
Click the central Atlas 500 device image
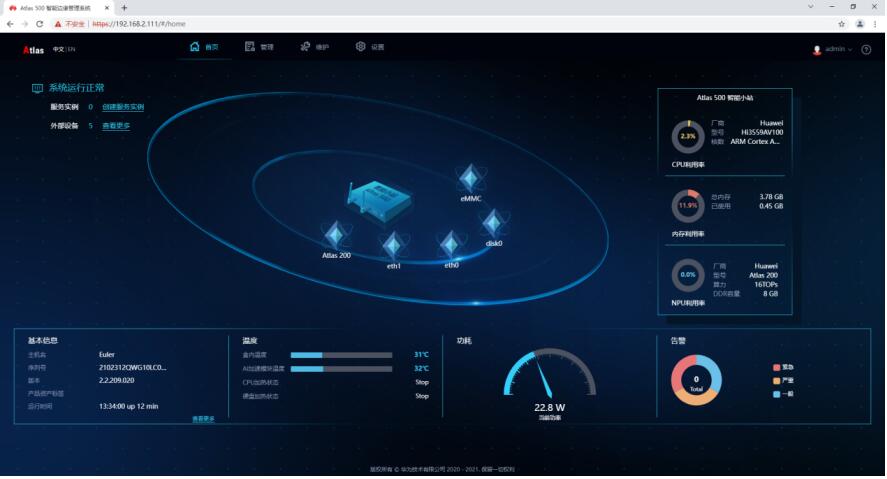pos(378,201)
